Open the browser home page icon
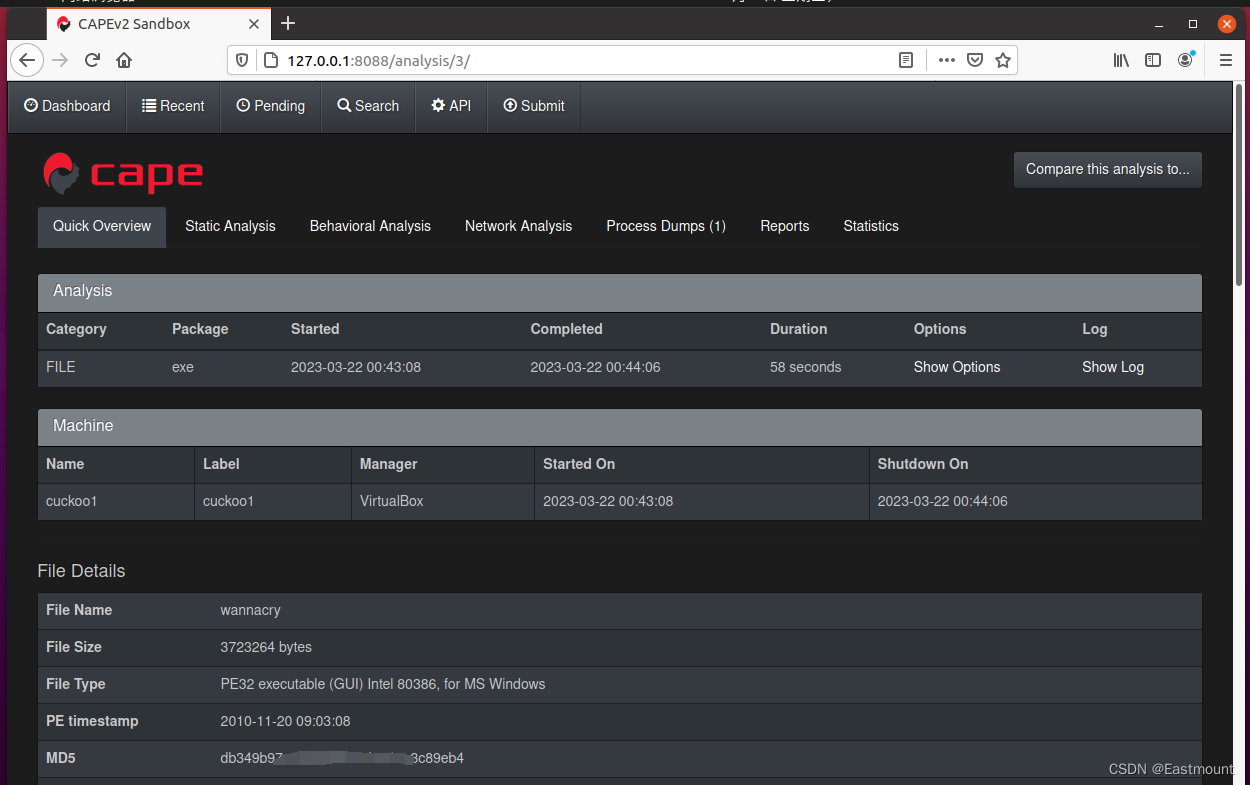The width and height of the screenshot is (1250, 785). click(124, 60)
